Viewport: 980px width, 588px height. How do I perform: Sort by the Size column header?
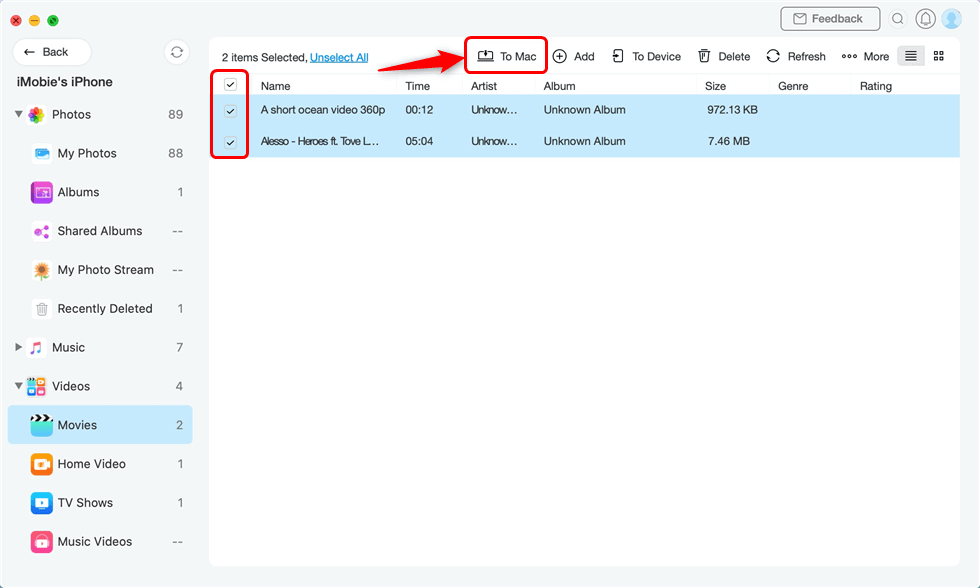click(x=716, y=86)
